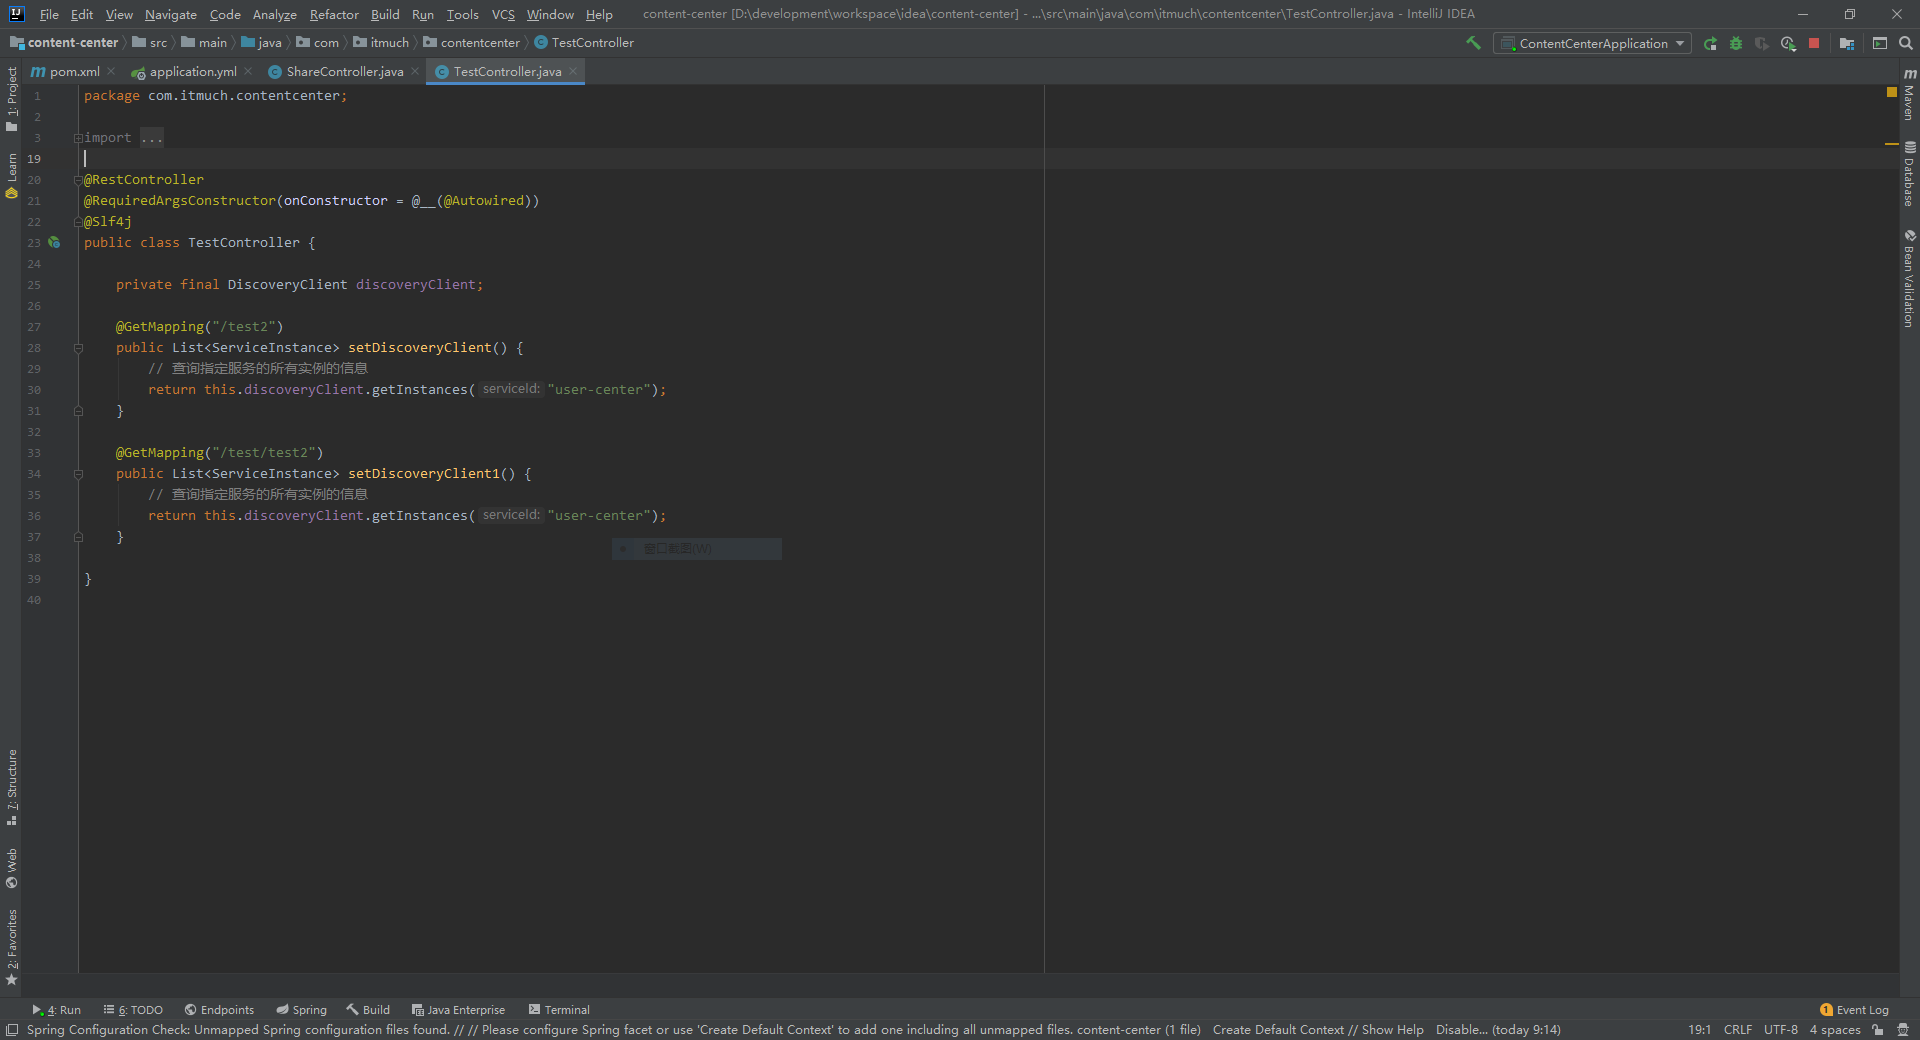Toggle tool window bars with the bottom-left corner icon
The image size is (1920, 1040).
(11, 1030)
